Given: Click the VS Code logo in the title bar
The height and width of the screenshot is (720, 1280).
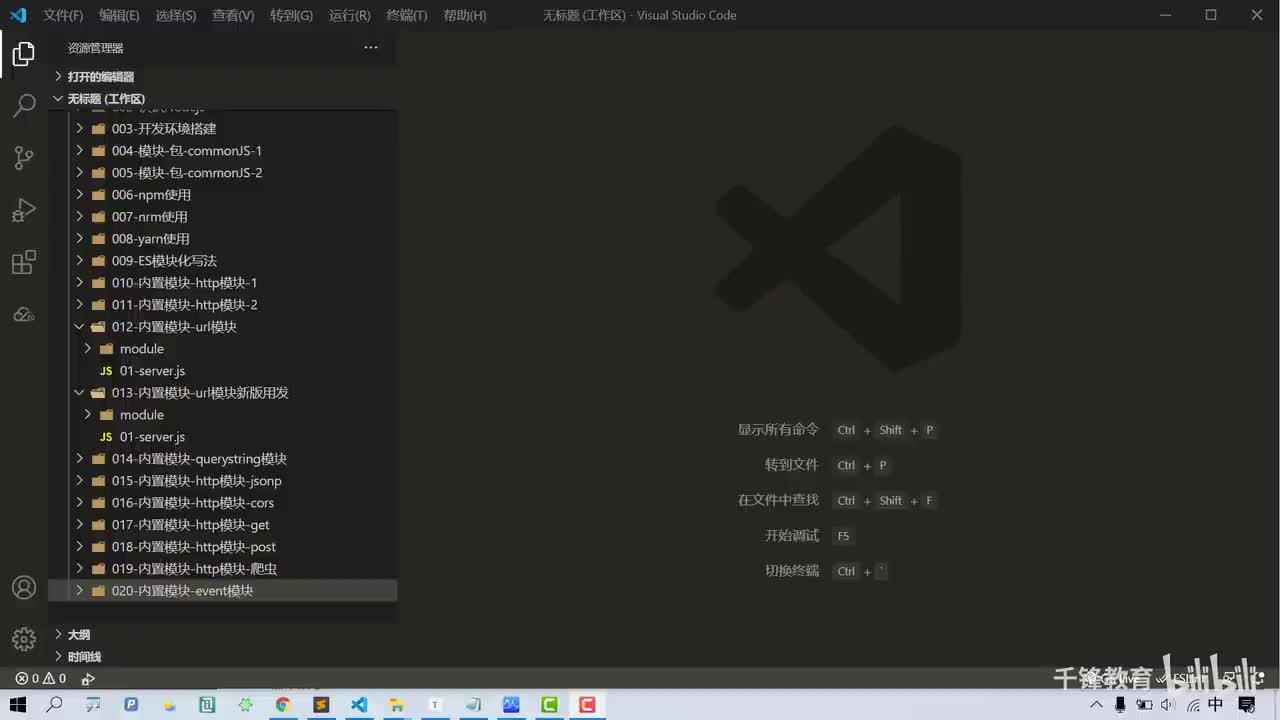Looking at the screenshot, I should [17, 15].
